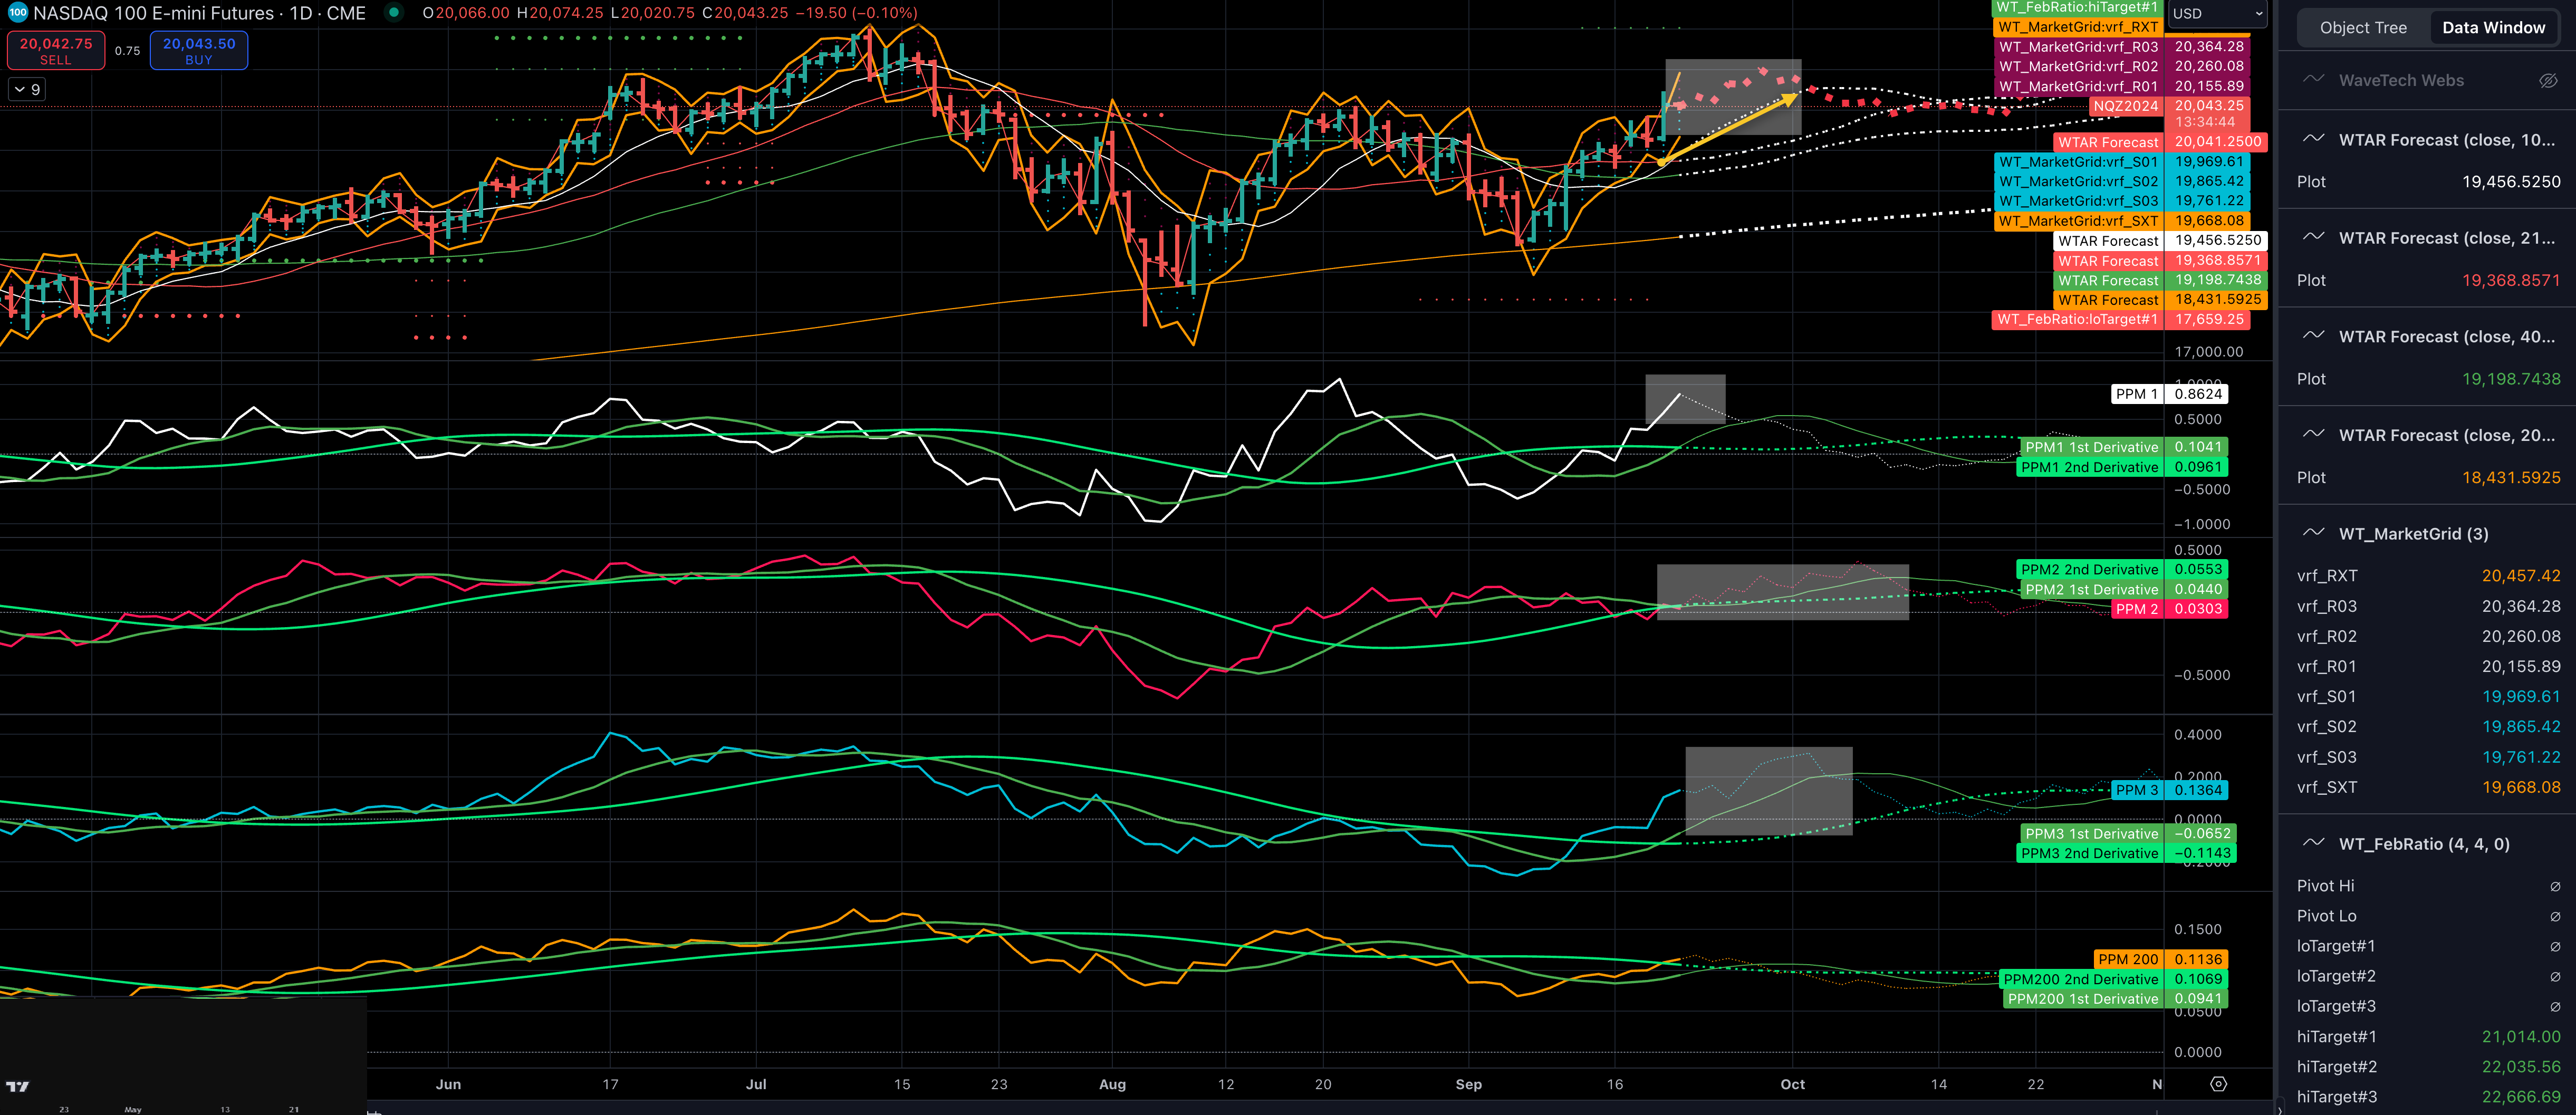Screen dimensions: 2576x1115
Task: Select the vrf_RXT row in Data Window
Action: click(2428, 576)
